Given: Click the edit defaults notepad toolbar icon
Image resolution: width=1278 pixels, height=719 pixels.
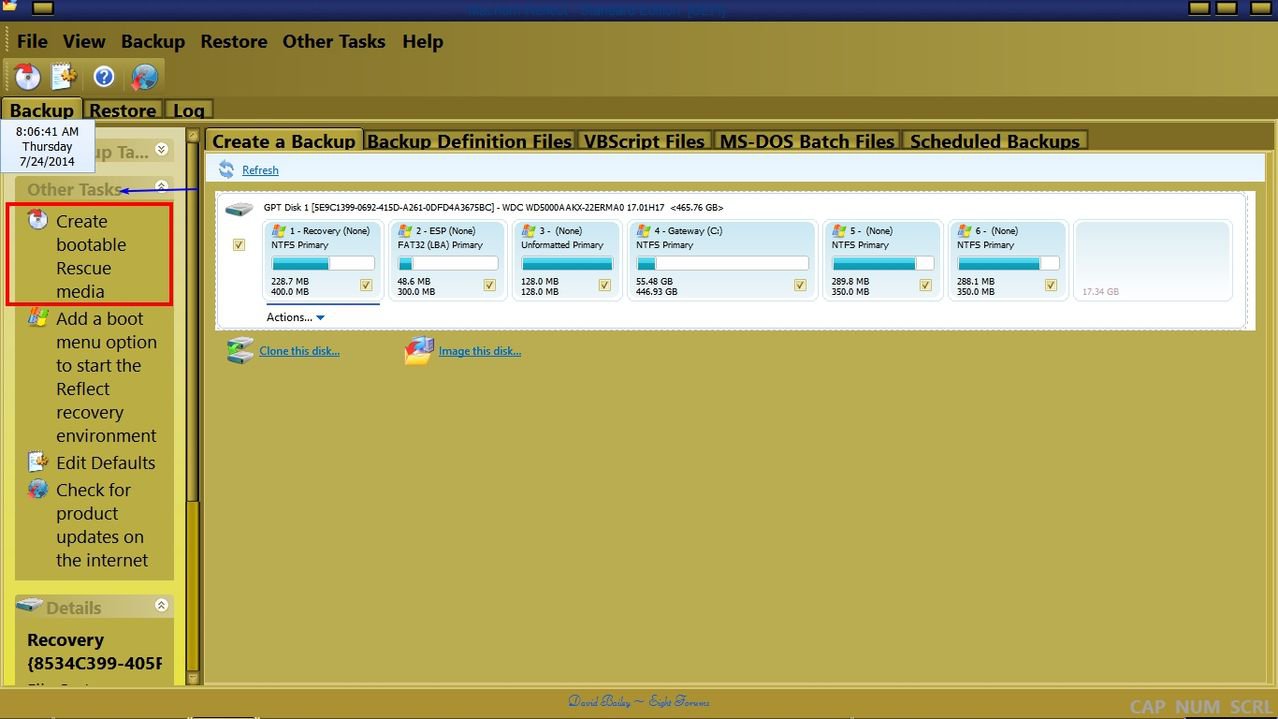Looking at the screenshot, I should (64, 76).
